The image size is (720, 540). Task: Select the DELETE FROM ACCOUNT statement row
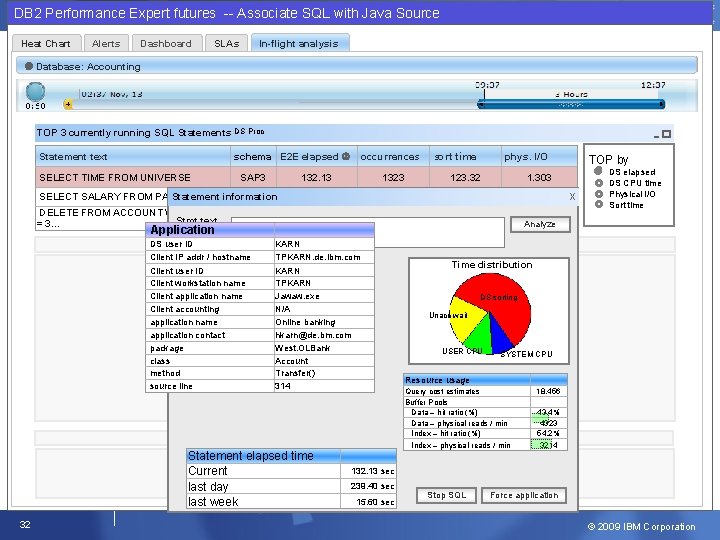[x=102, y=218]
